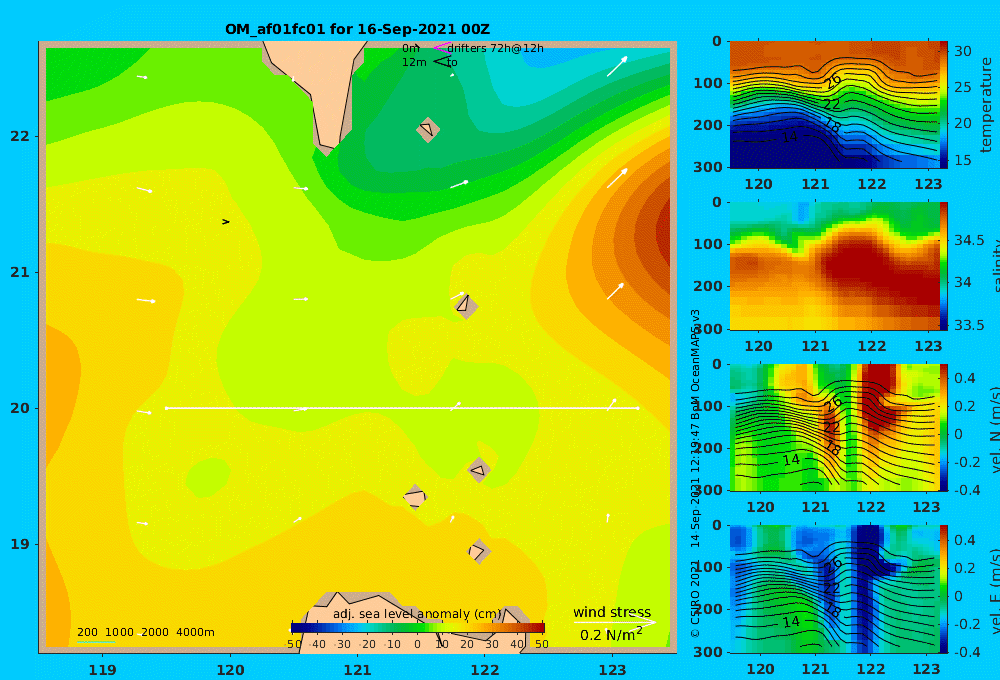The width and height of the screenshot is (1000, 680).
Task: Open the temperature section panel
Action: [x=834, y=105]
